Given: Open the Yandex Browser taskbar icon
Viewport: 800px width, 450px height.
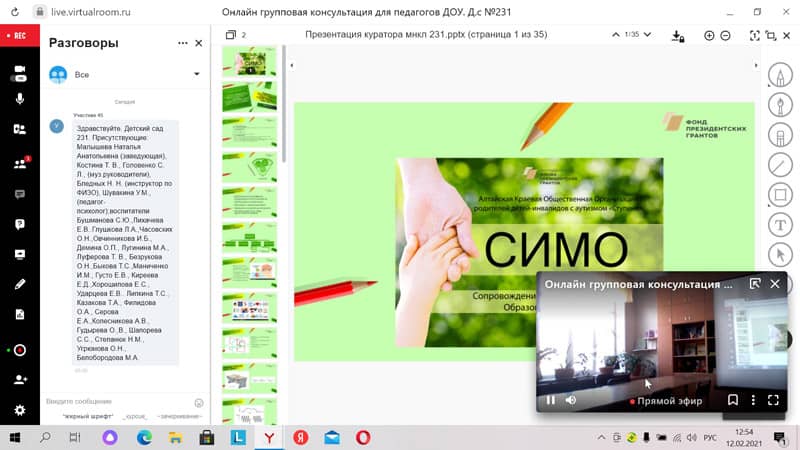Looking at the screenshot, I should (269, 438).
